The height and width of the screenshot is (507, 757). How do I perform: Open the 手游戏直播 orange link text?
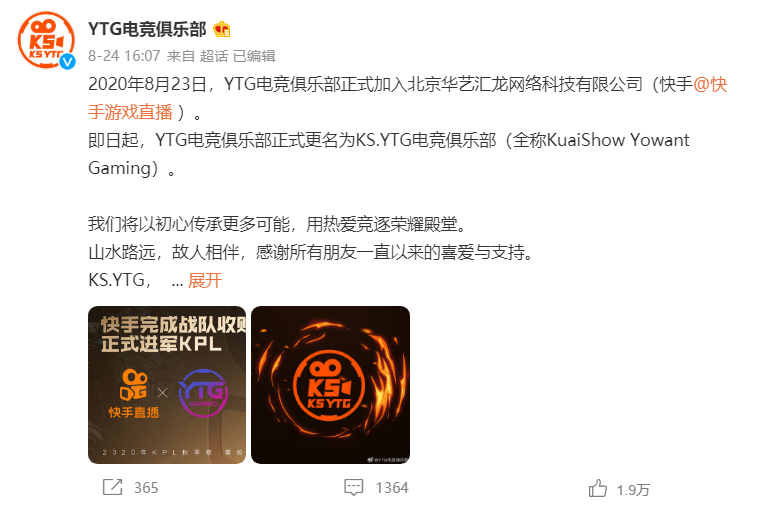(130, 112)
